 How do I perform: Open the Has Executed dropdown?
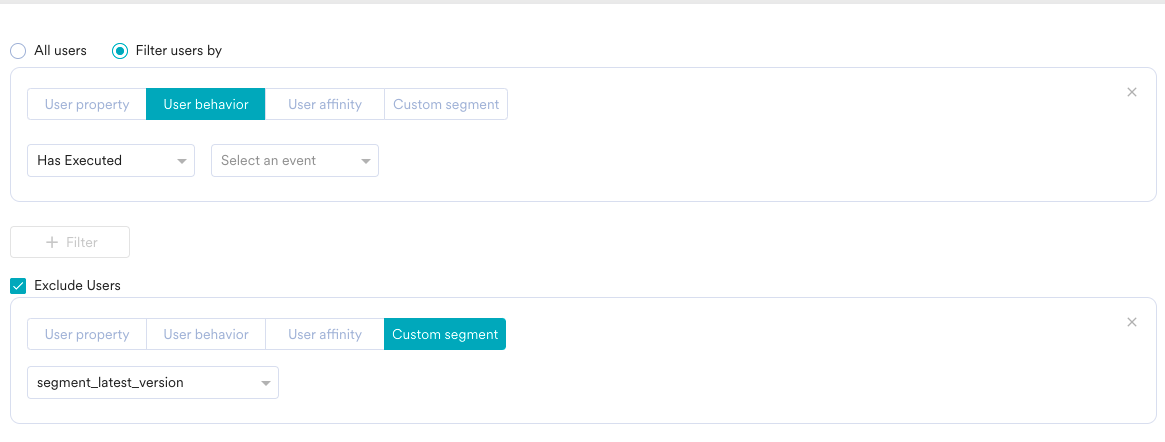coord(110,161)
